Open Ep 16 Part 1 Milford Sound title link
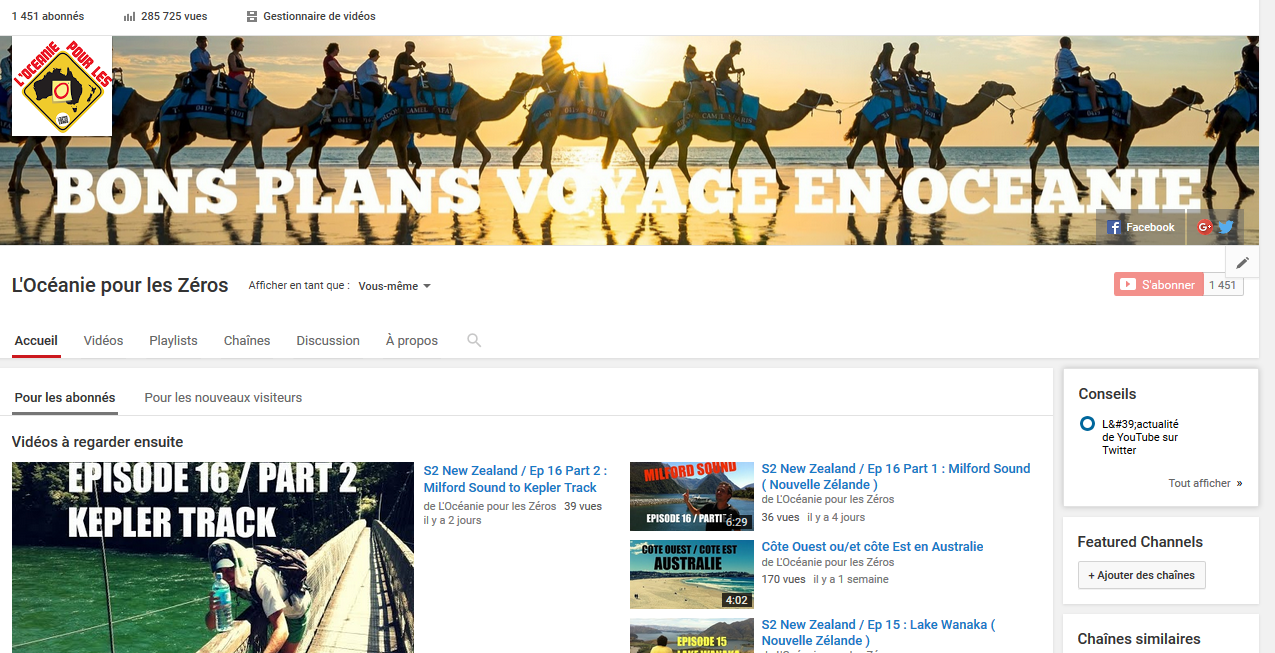The height and width of the screenshot is (653, 1275). pyautogui.click(x=896, y=476)
